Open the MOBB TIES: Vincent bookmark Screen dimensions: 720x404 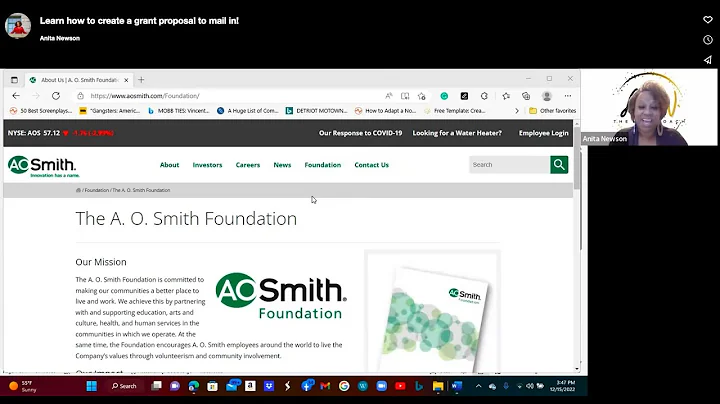click(178, 111)
